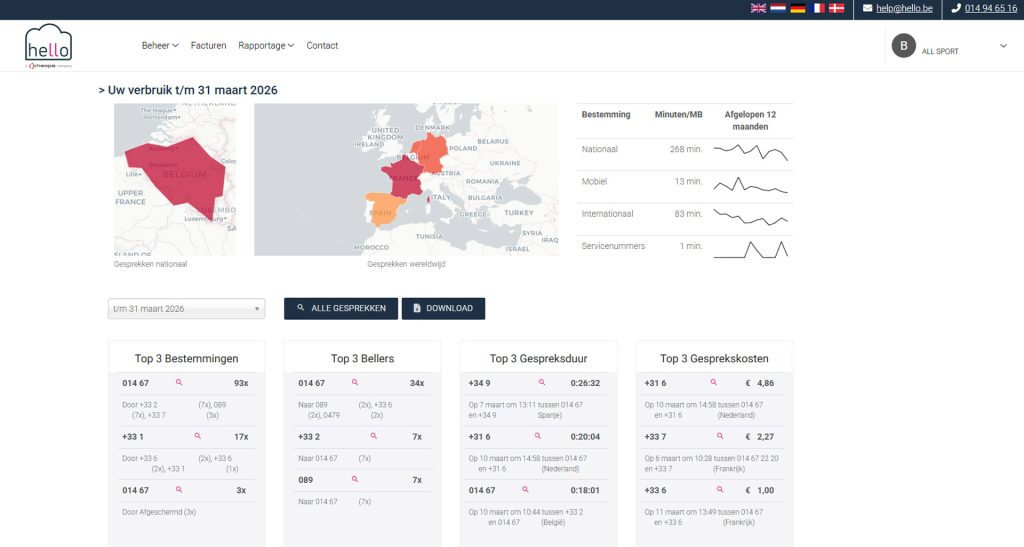
Task: Open the Beheer dropdown menu
Action: click(160, 46)
